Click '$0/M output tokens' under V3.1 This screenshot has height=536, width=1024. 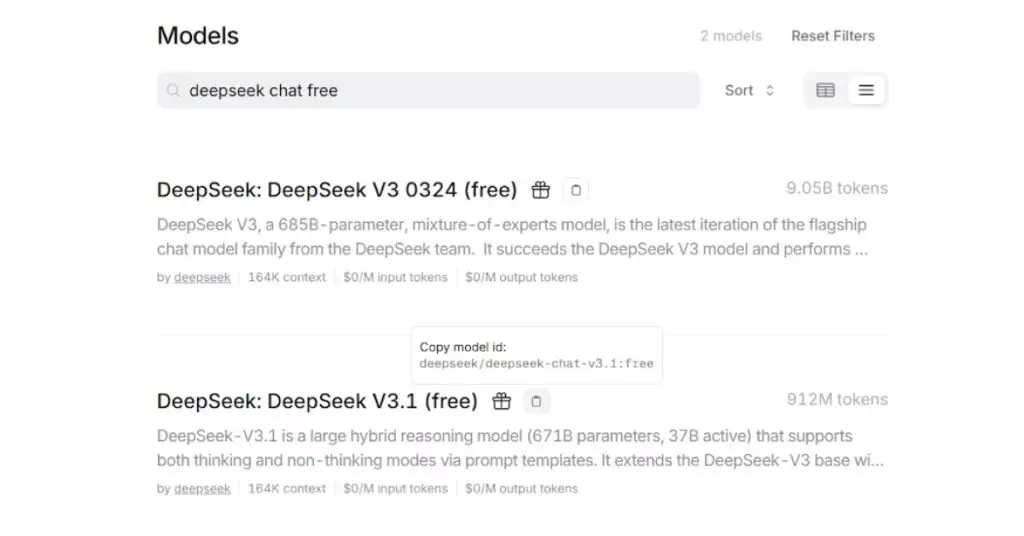click(x=521, y=488)
